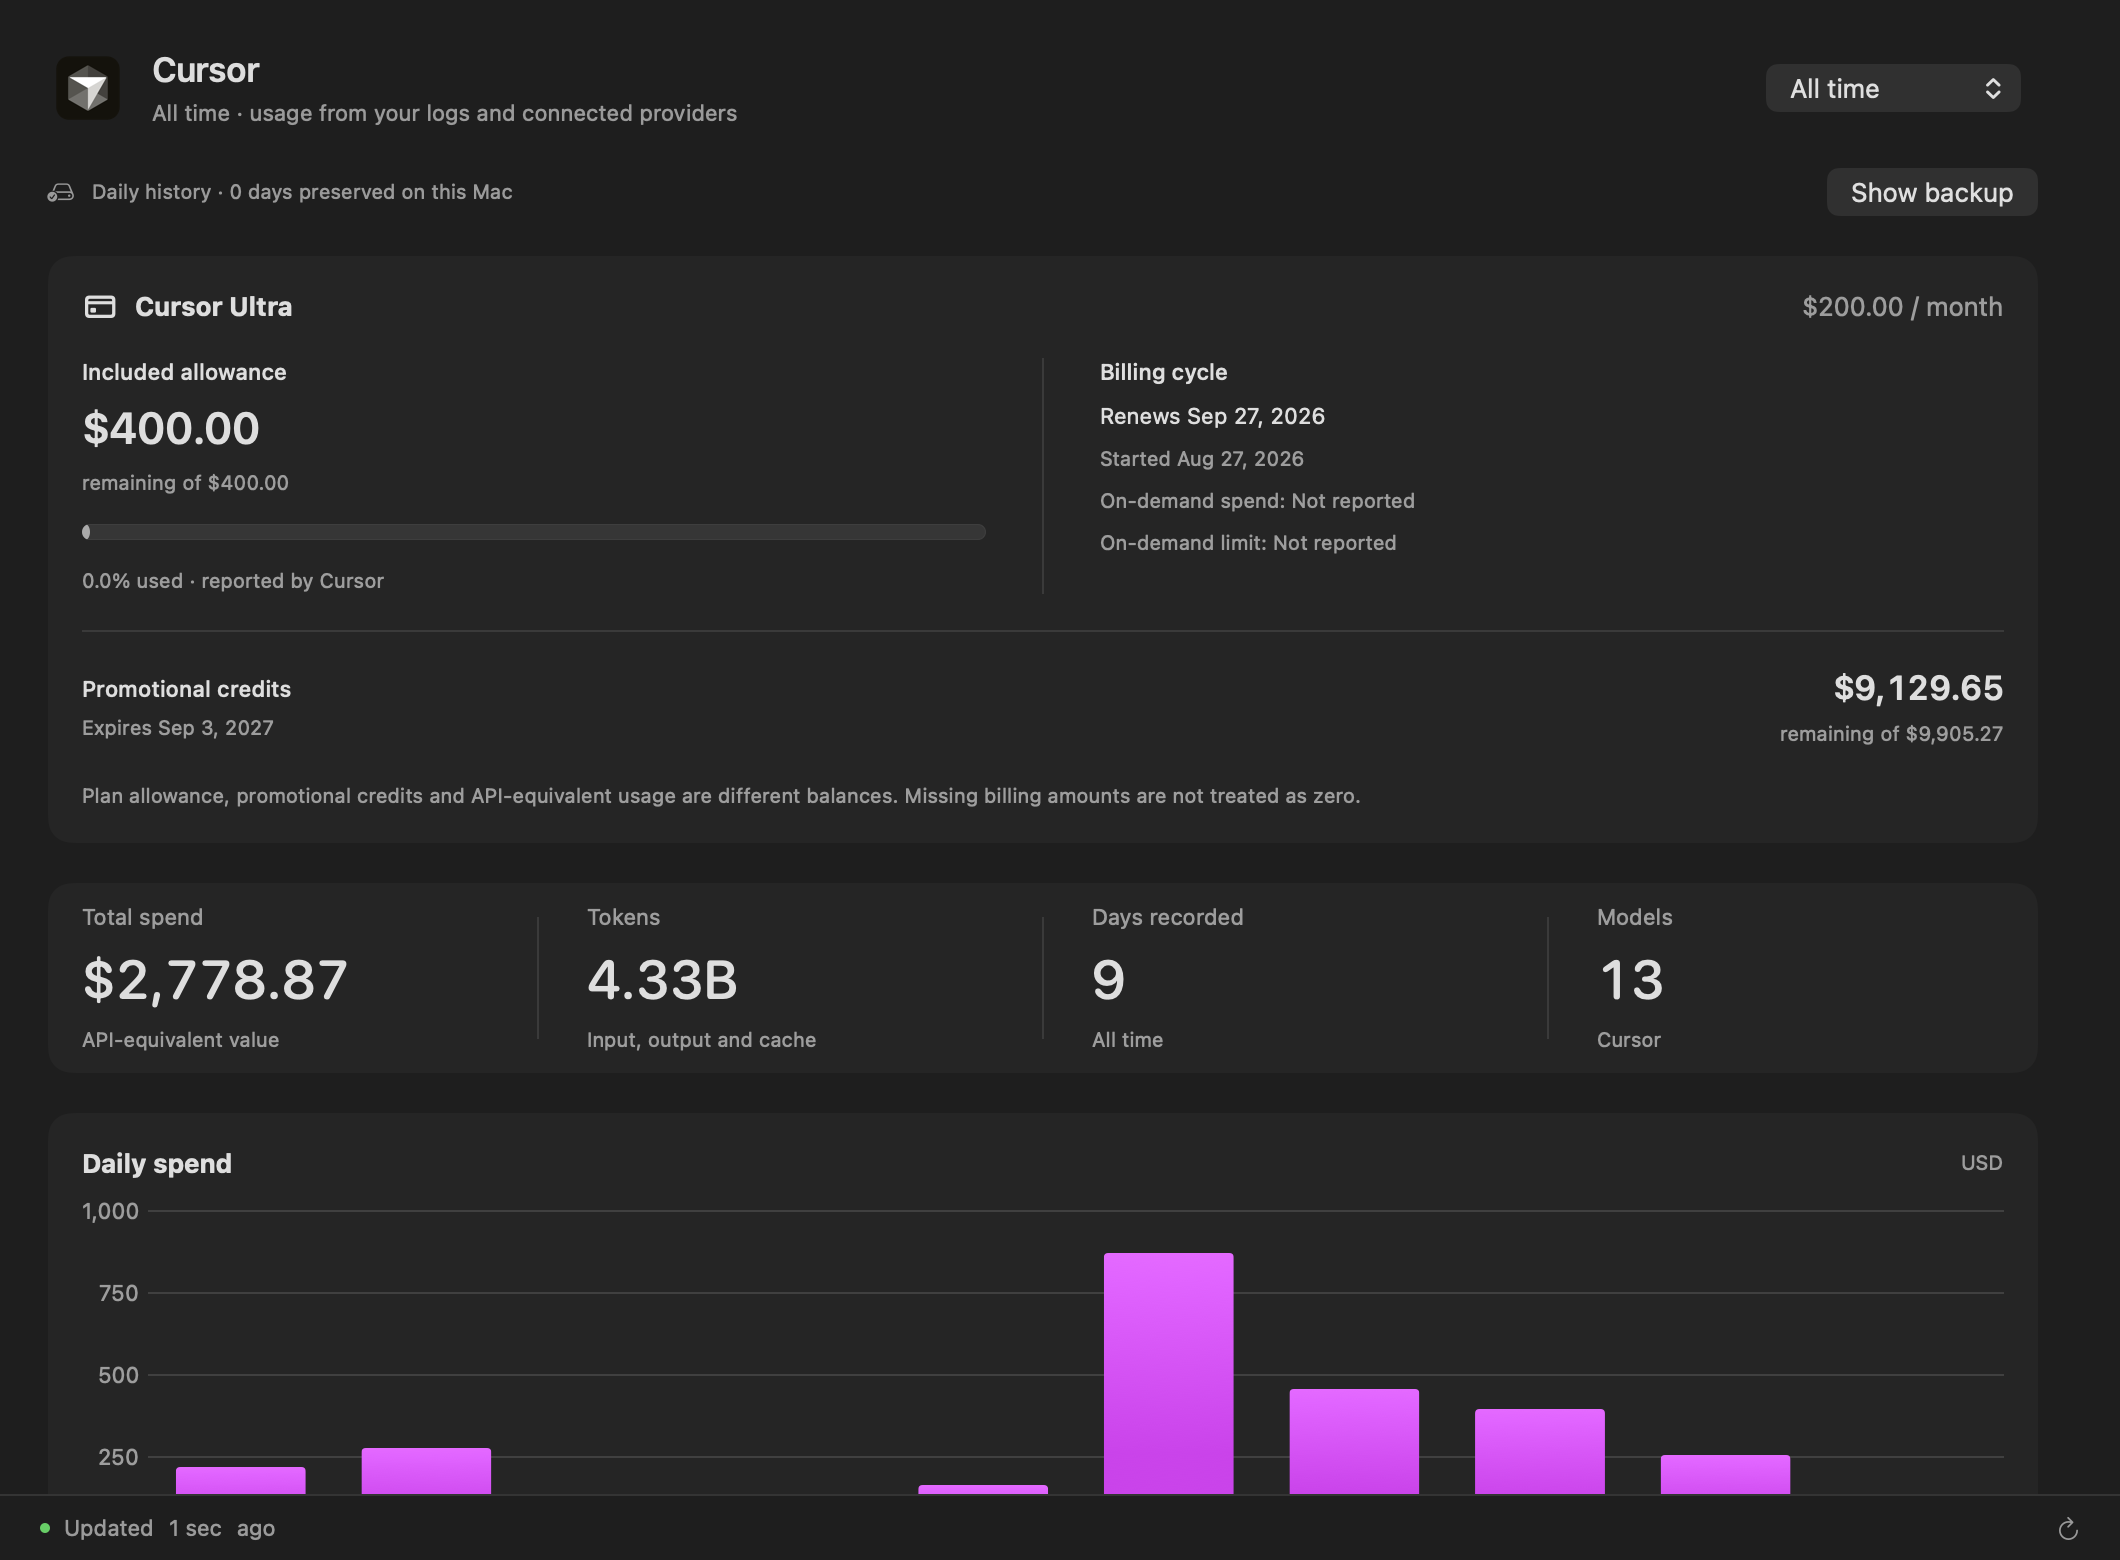The height and width of the screenshot is (1560, 2120).
Task: Click On-demand limit: Not reported
Action: tap(1248, 543)
